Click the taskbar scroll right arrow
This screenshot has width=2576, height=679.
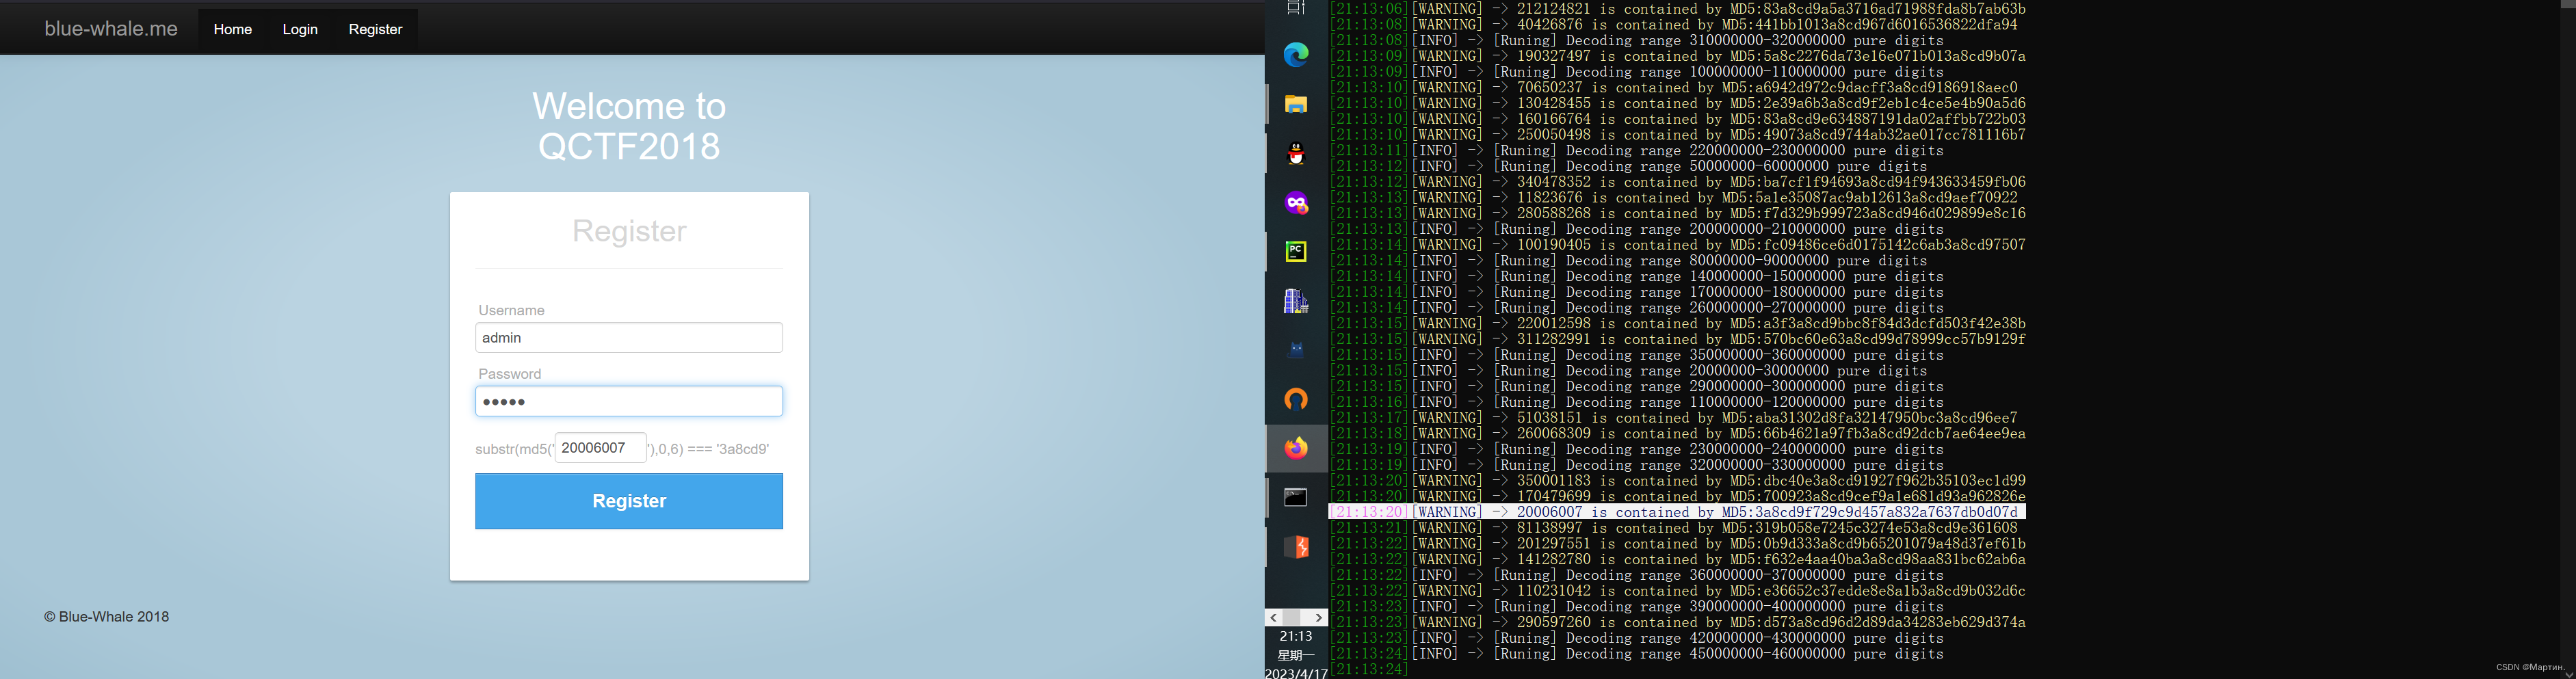(1319, 618)
